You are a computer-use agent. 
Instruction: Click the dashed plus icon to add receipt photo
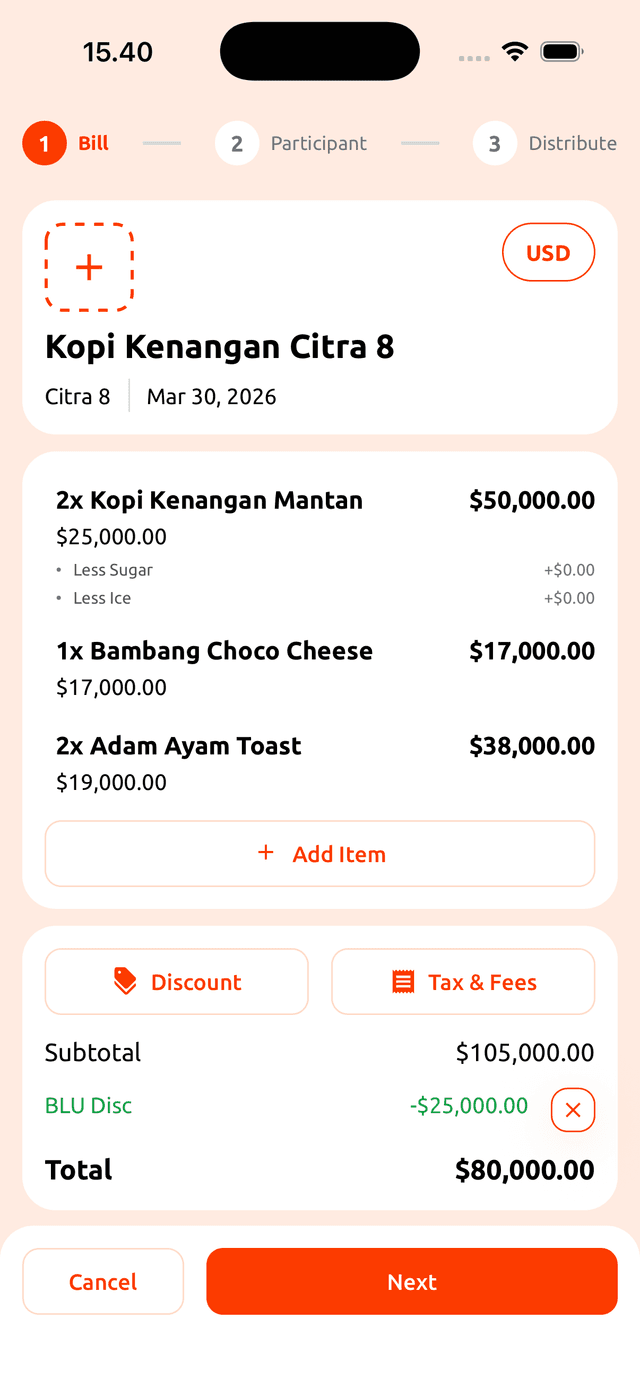[x=88, y=267]
